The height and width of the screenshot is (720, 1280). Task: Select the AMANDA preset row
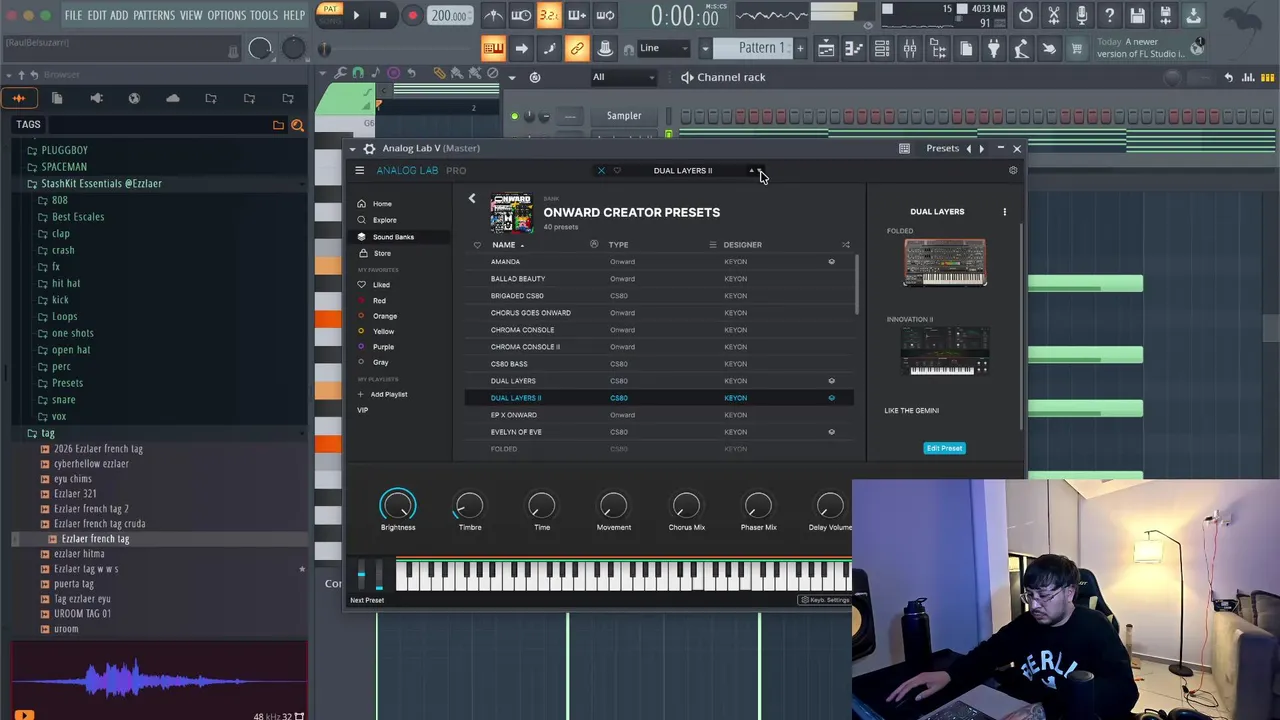(x=659, y=262)
